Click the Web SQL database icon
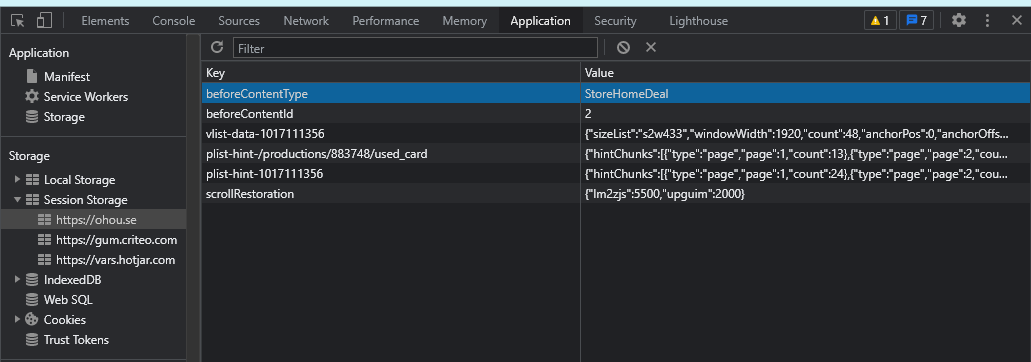This screenshot has width=1031, height=362. [32, 300]
